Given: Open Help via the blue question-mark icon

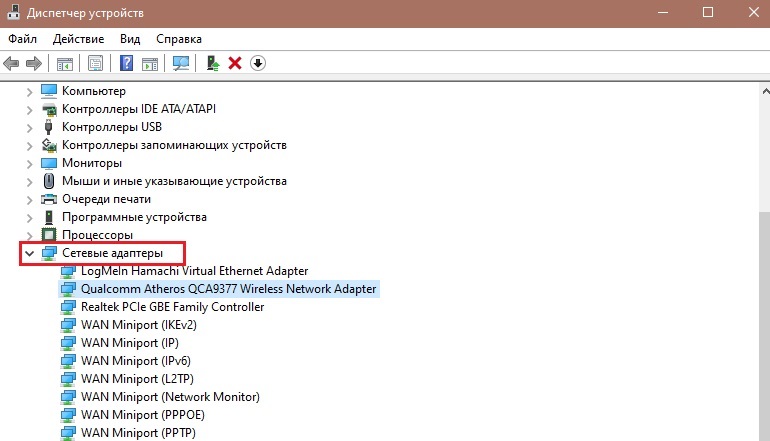Looking at the screenshot, I should 127,63.
